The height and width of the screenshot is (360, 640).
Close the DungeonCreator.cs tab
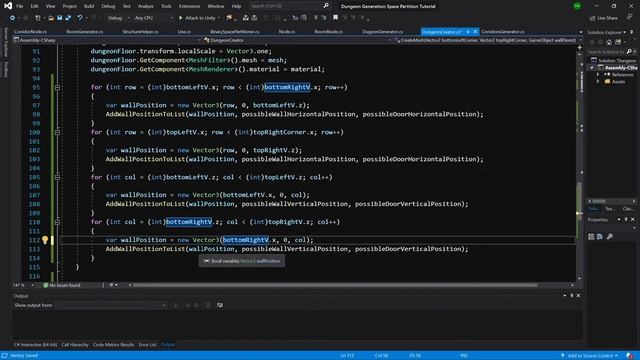point(475,31)
